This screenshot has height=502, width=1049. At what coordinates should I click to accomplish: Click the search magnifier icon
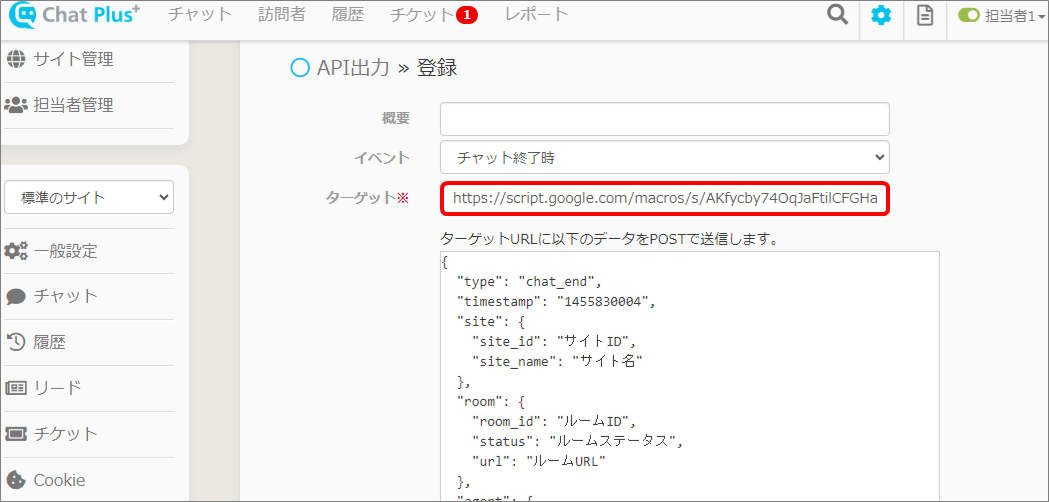pos(837,16)
